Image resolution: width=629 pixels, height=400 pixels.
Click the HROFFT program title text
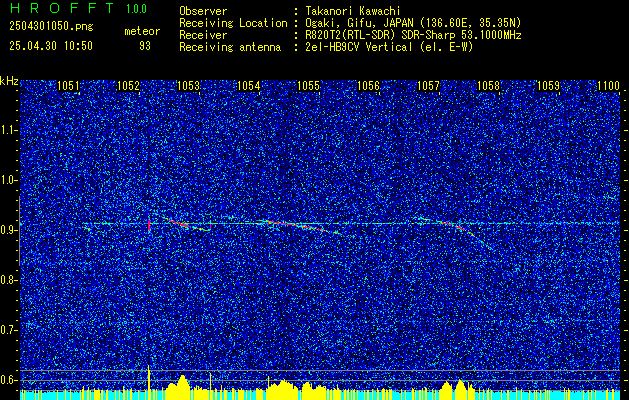62,8
